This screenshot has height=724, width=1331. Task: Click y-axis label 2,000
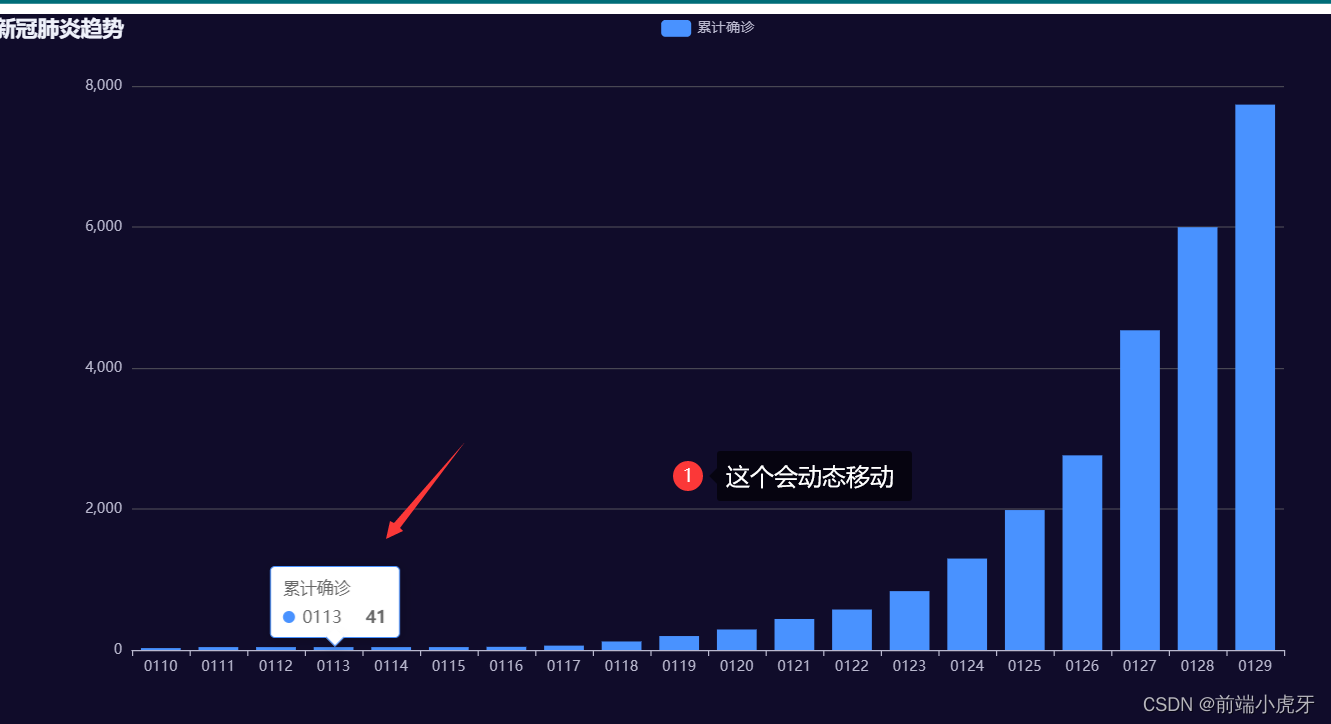(104, 509)
